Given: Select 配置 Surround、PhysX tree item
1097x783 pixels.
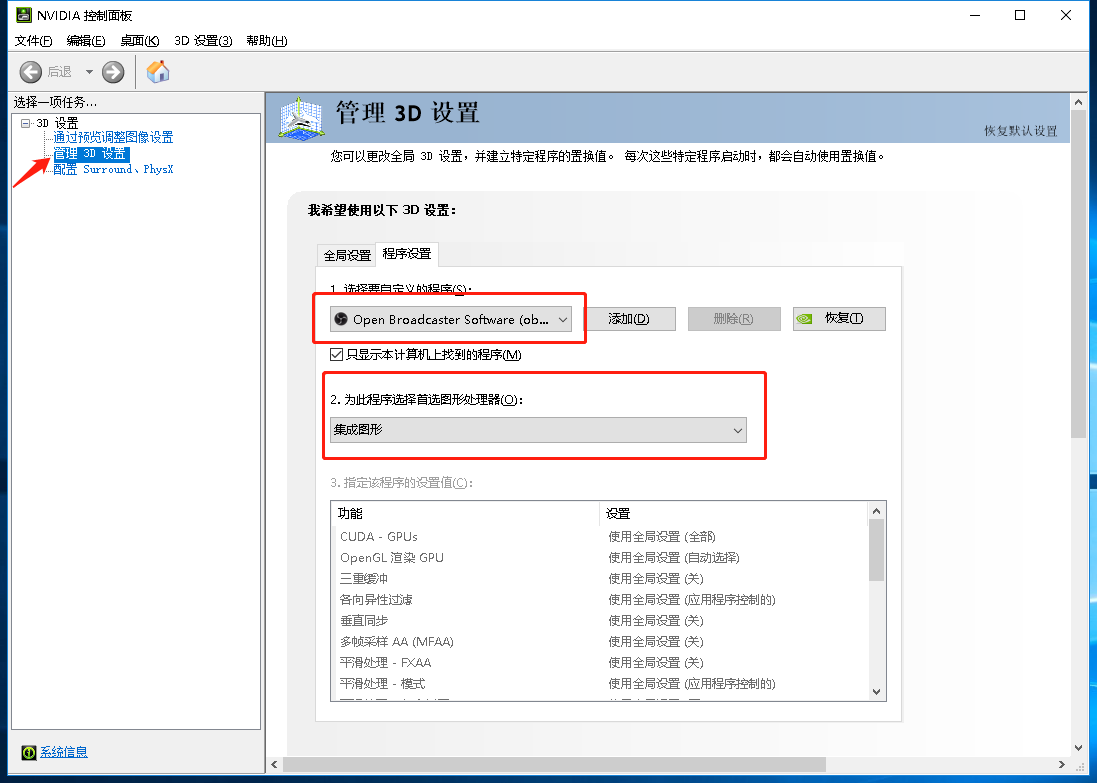Looking at the screenshot, I should [113, 169].
